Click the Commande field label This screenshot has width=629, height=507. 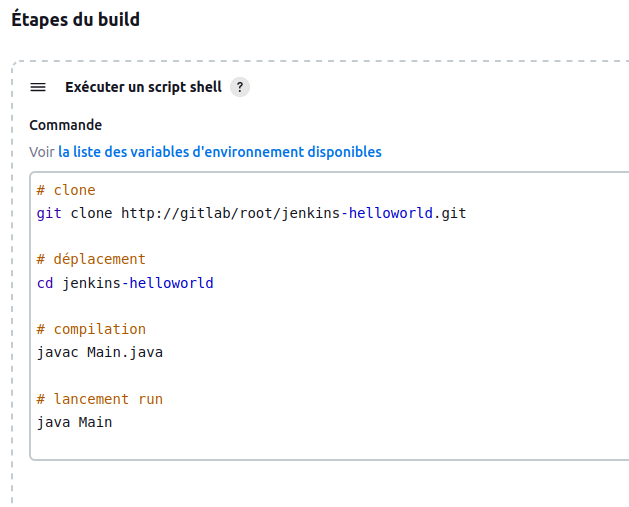pos(65,125)
